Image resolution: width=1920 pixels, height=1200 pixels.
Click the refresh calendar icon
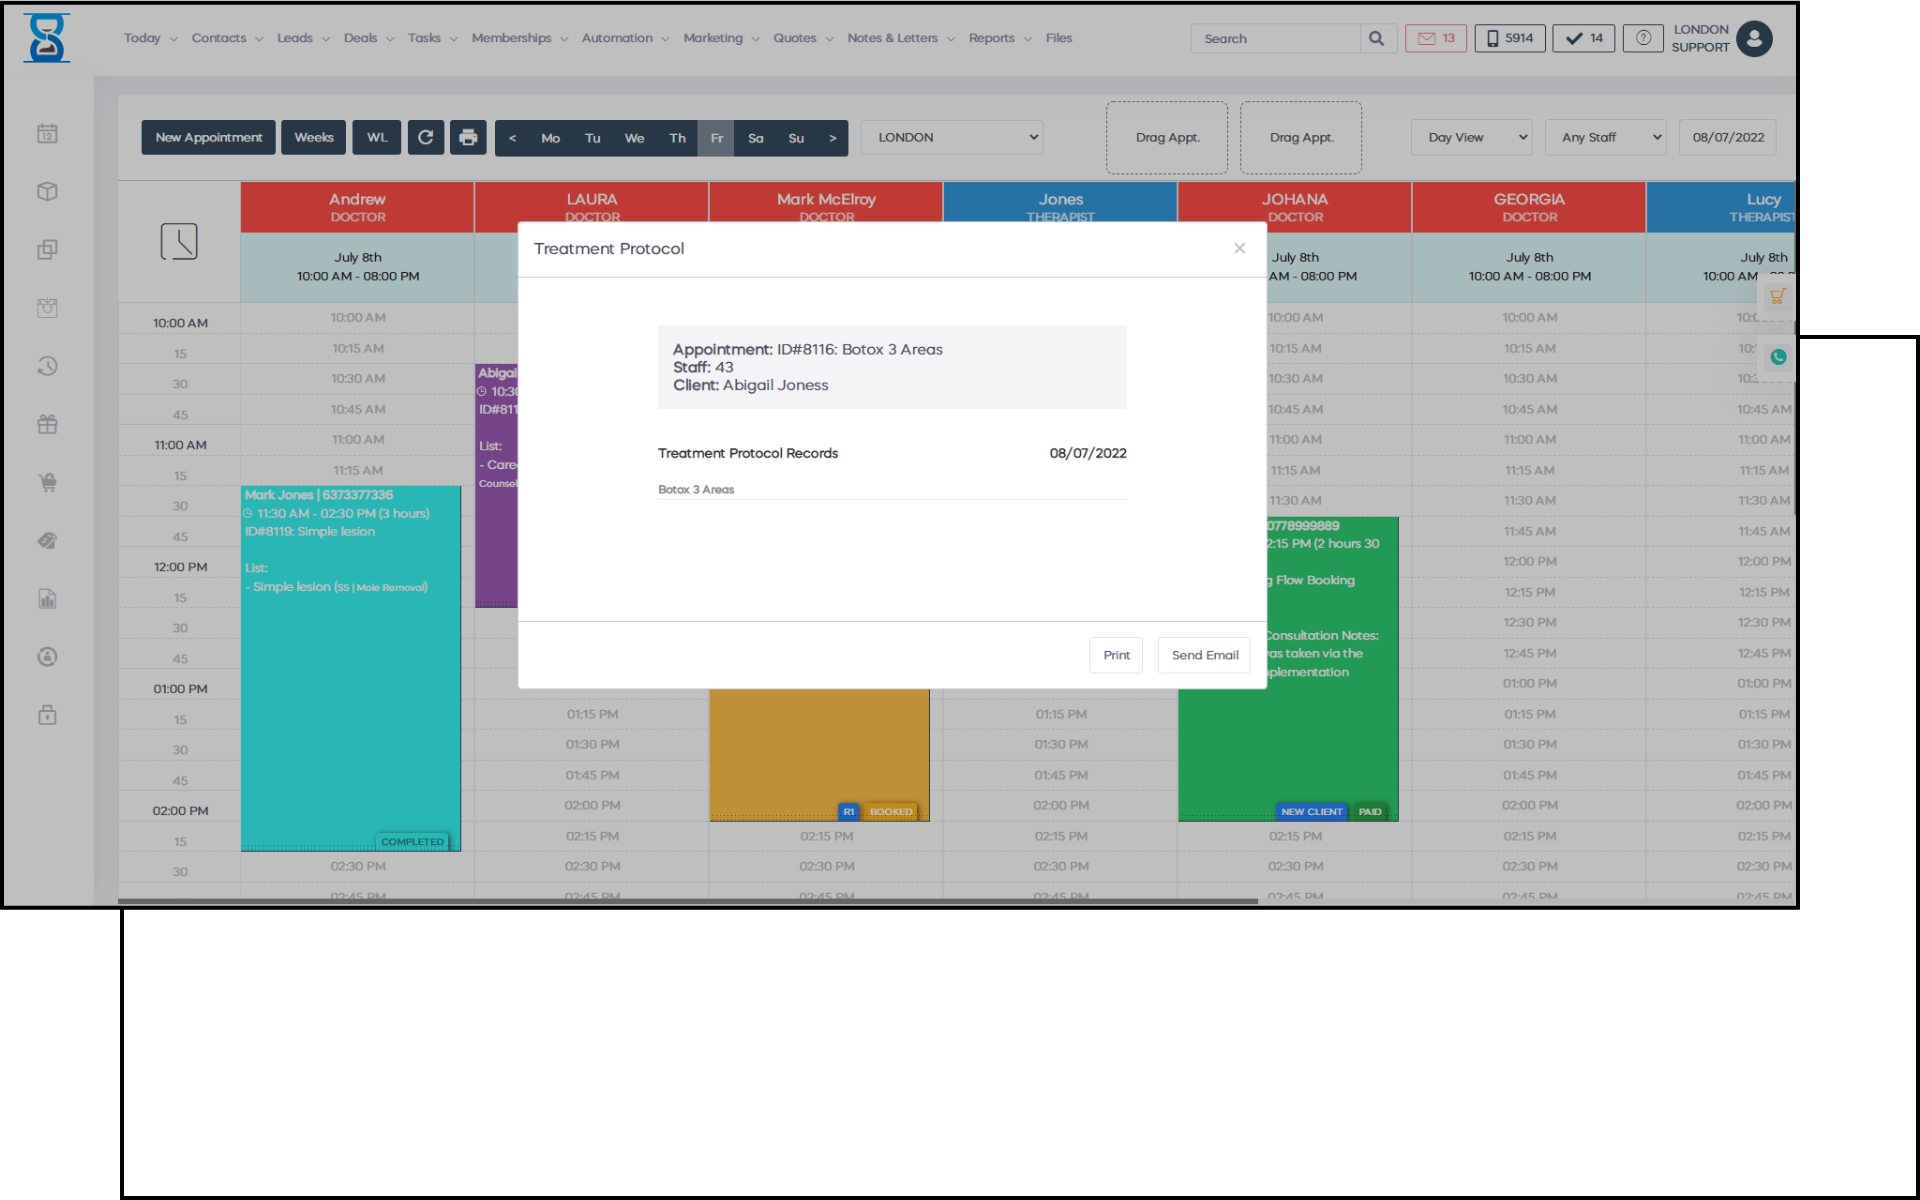point(425,138)
